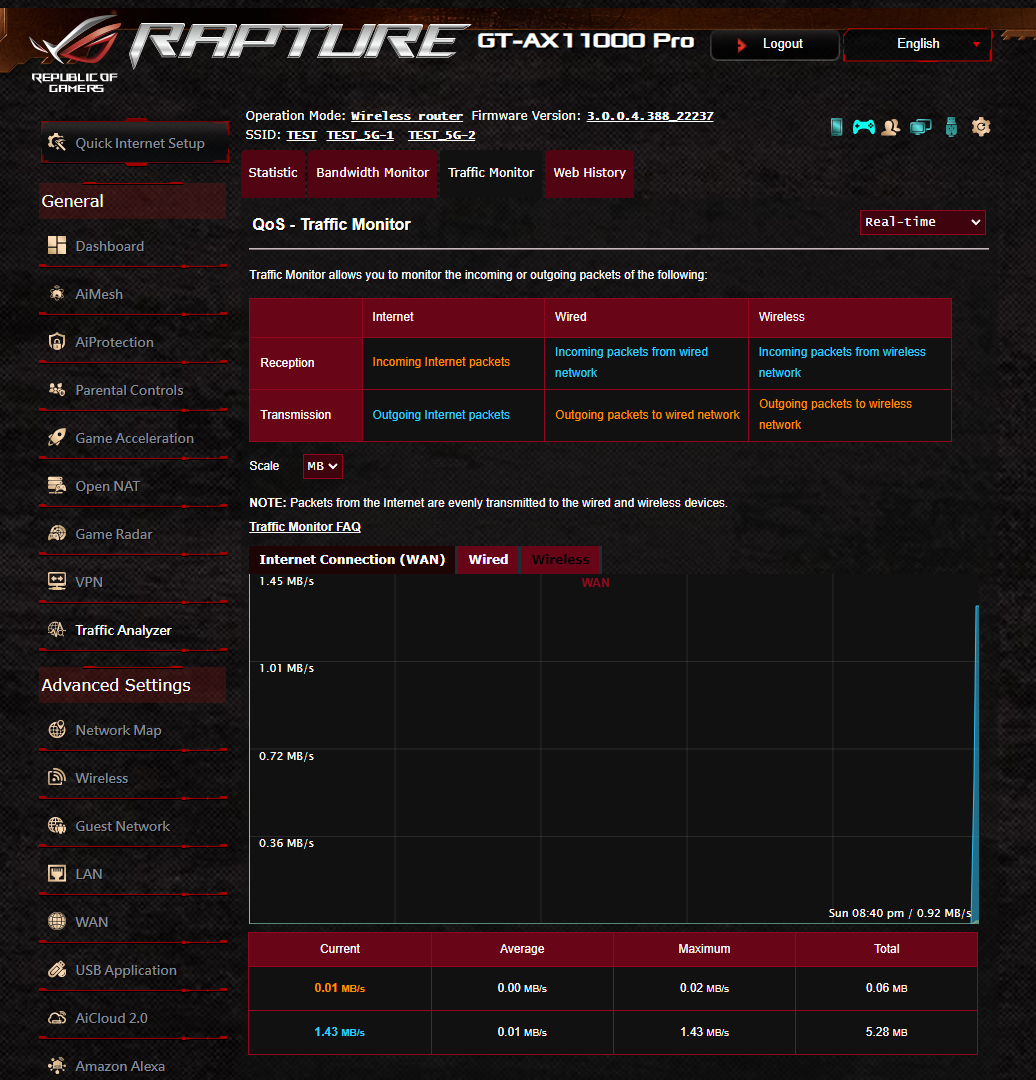Open the Wireless router operation mode link
The image size is (1036, 1080).
tap(406, 116)
